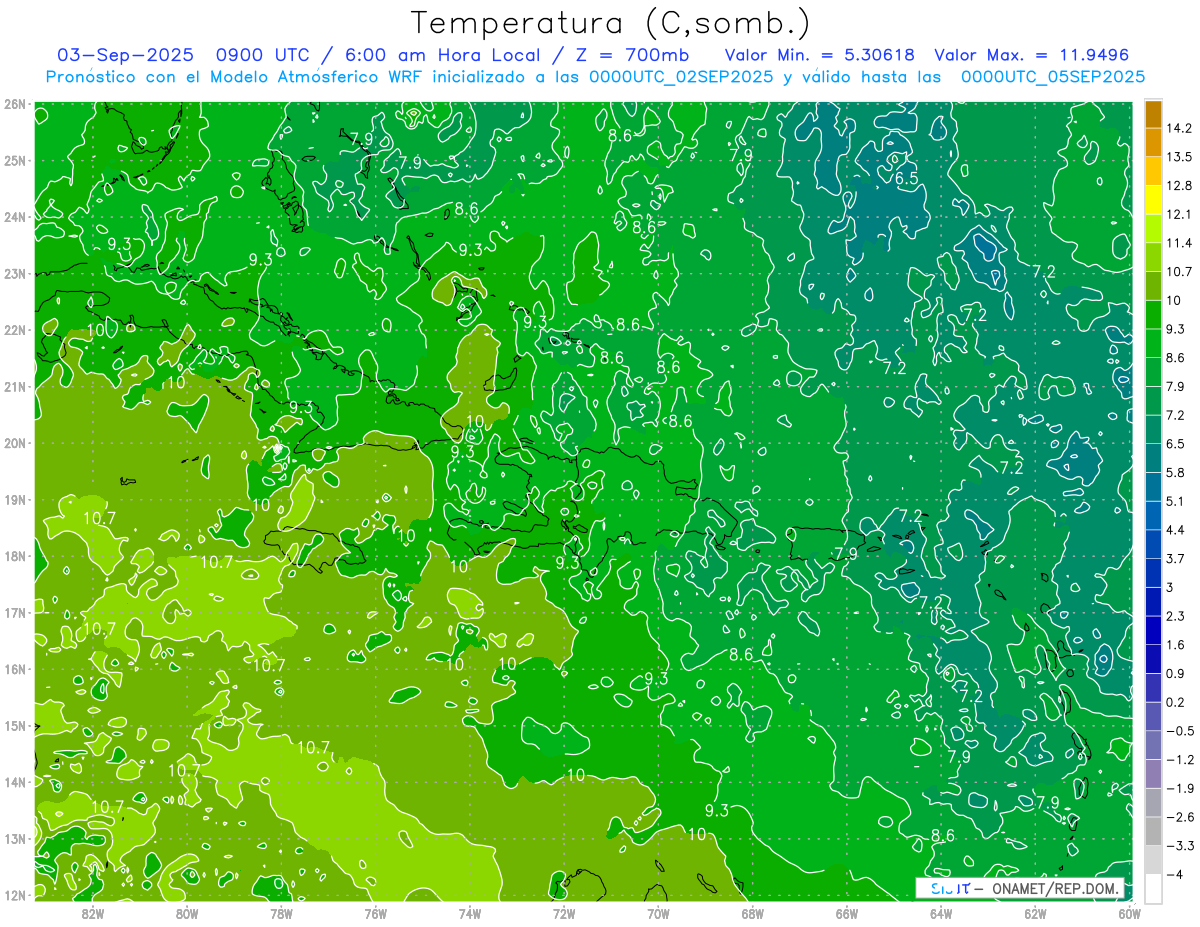Click the legend value "5.1"
This screenshot has height=927, width=1200.
[1175, 501]
